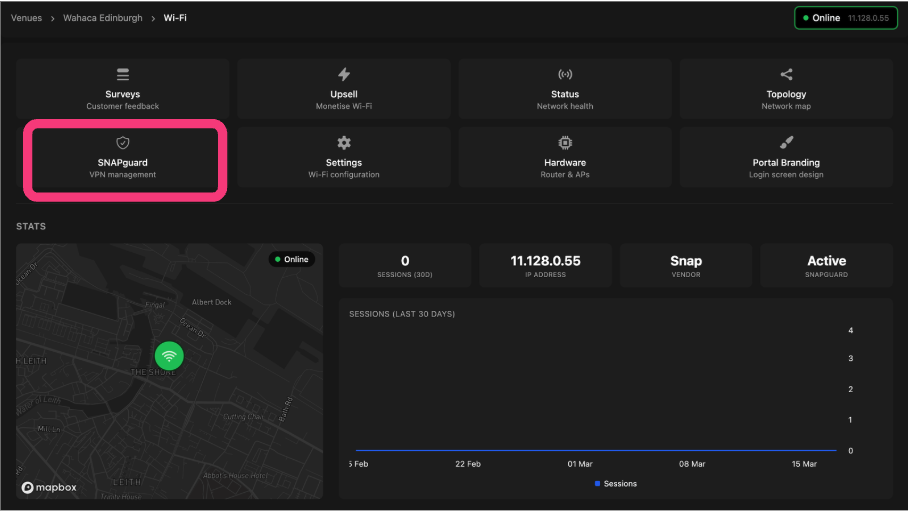Image resolution: width=908 pixels, height=512 pixels.
Task: Click the Settings gear icon
Action: (x=344, y=143)
